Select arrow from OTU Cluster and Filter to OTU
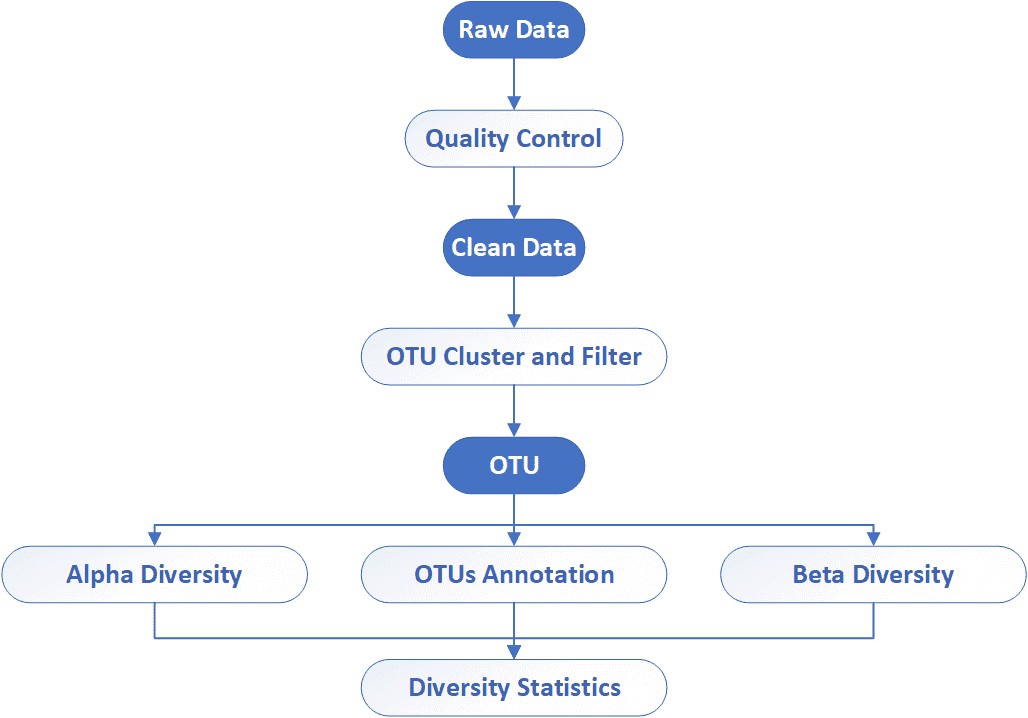 (513, 410)
